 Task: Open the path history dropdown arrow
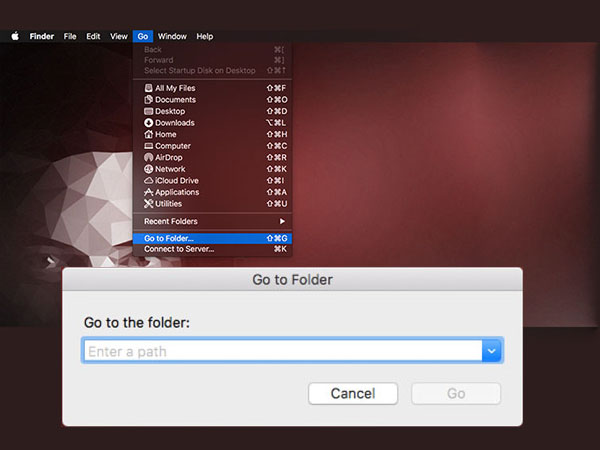491,351
